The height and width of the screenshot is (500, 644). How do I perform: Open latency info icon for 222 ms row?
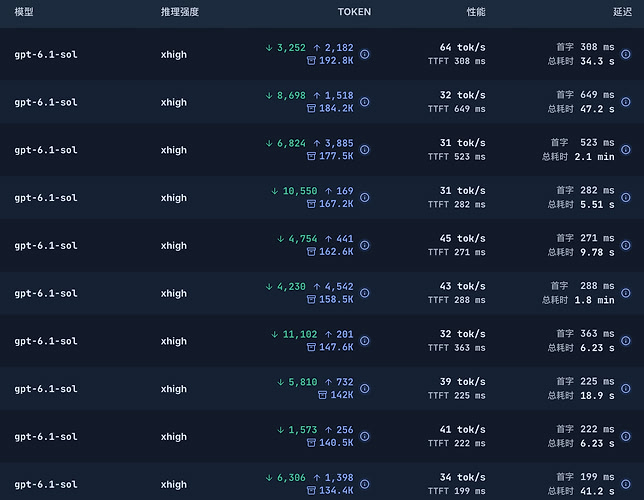(x=626, y=436)
